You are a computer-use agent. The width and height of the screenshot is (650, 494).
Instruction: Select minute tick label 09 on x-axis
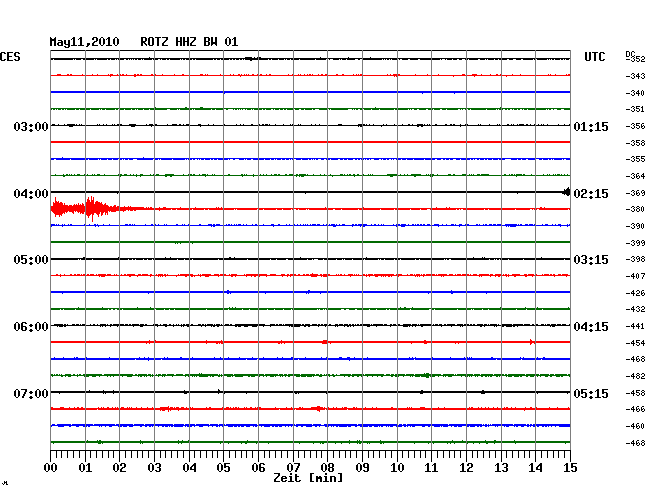pyautogui.click(x=362, y=468)
